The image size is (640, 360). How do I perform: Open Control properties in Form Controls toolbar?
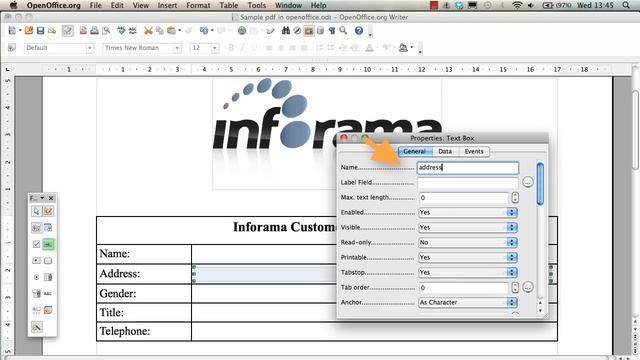coord(36,227)
